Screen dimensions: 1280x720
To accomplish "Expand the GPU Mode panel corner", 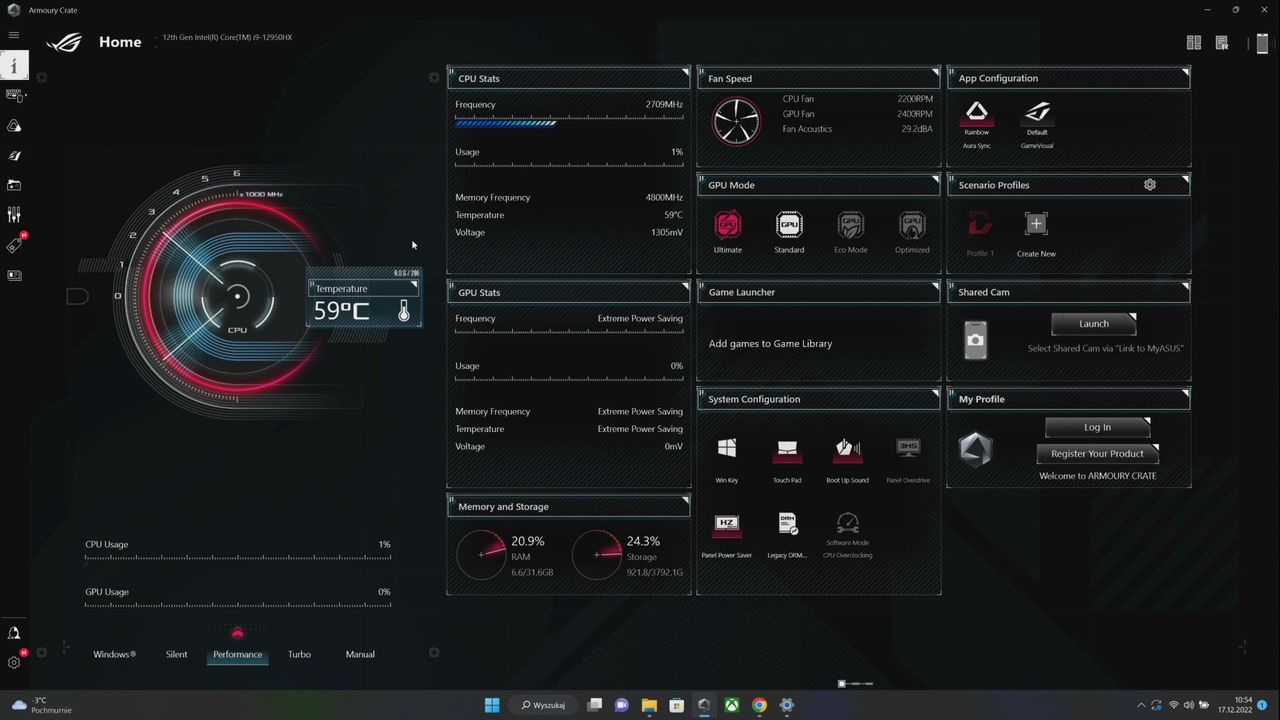I will tap(935, 180).
